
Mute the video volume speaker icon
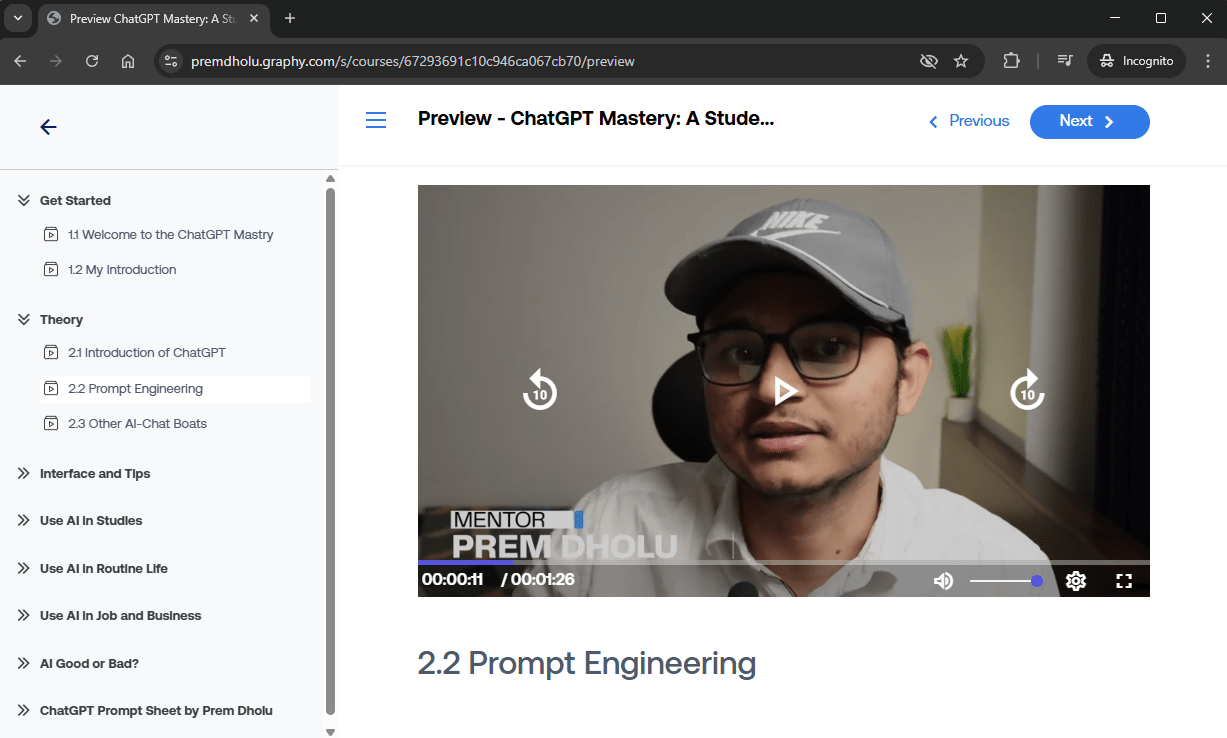click(943, 581)
